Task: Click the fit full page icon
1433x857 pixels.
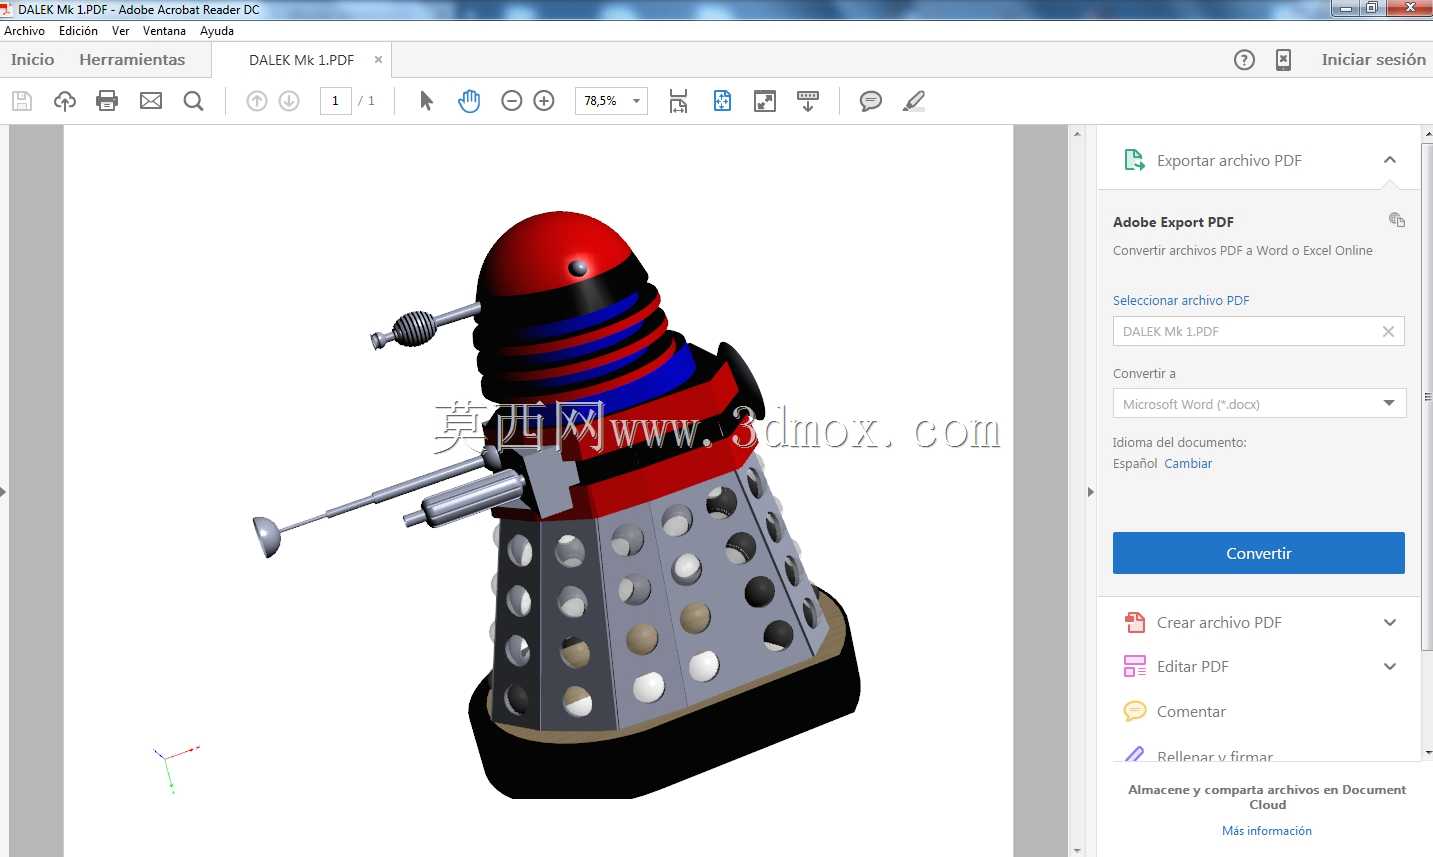Action: [722, 101]
